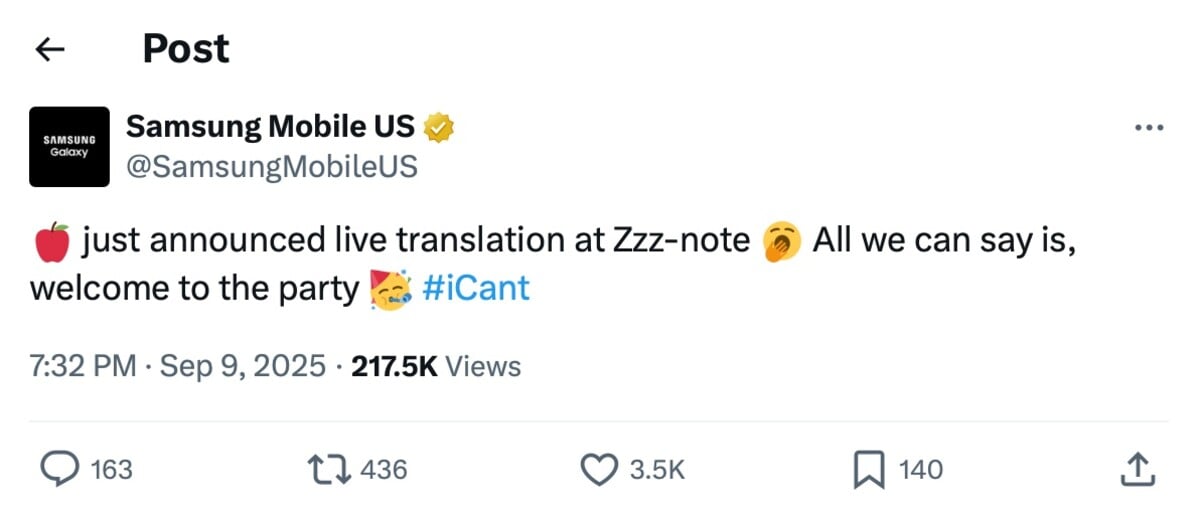Bookmark this post
The height and width of the screenshot is (515, 1200).
pos(869,469)
